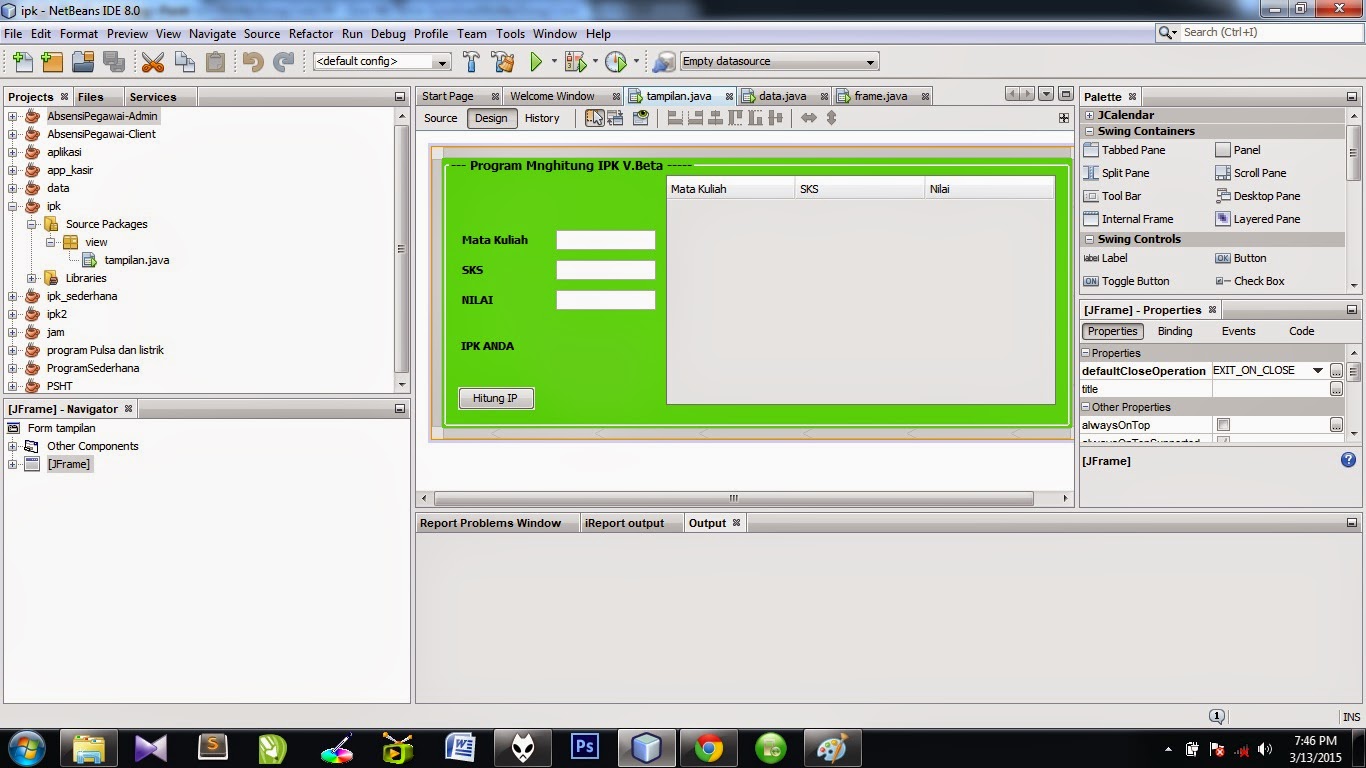Image resolution: width=1366 pixels, height=768 pixels.
Task: Open a project using the Open Project icon
Action: tap(83, 61)
